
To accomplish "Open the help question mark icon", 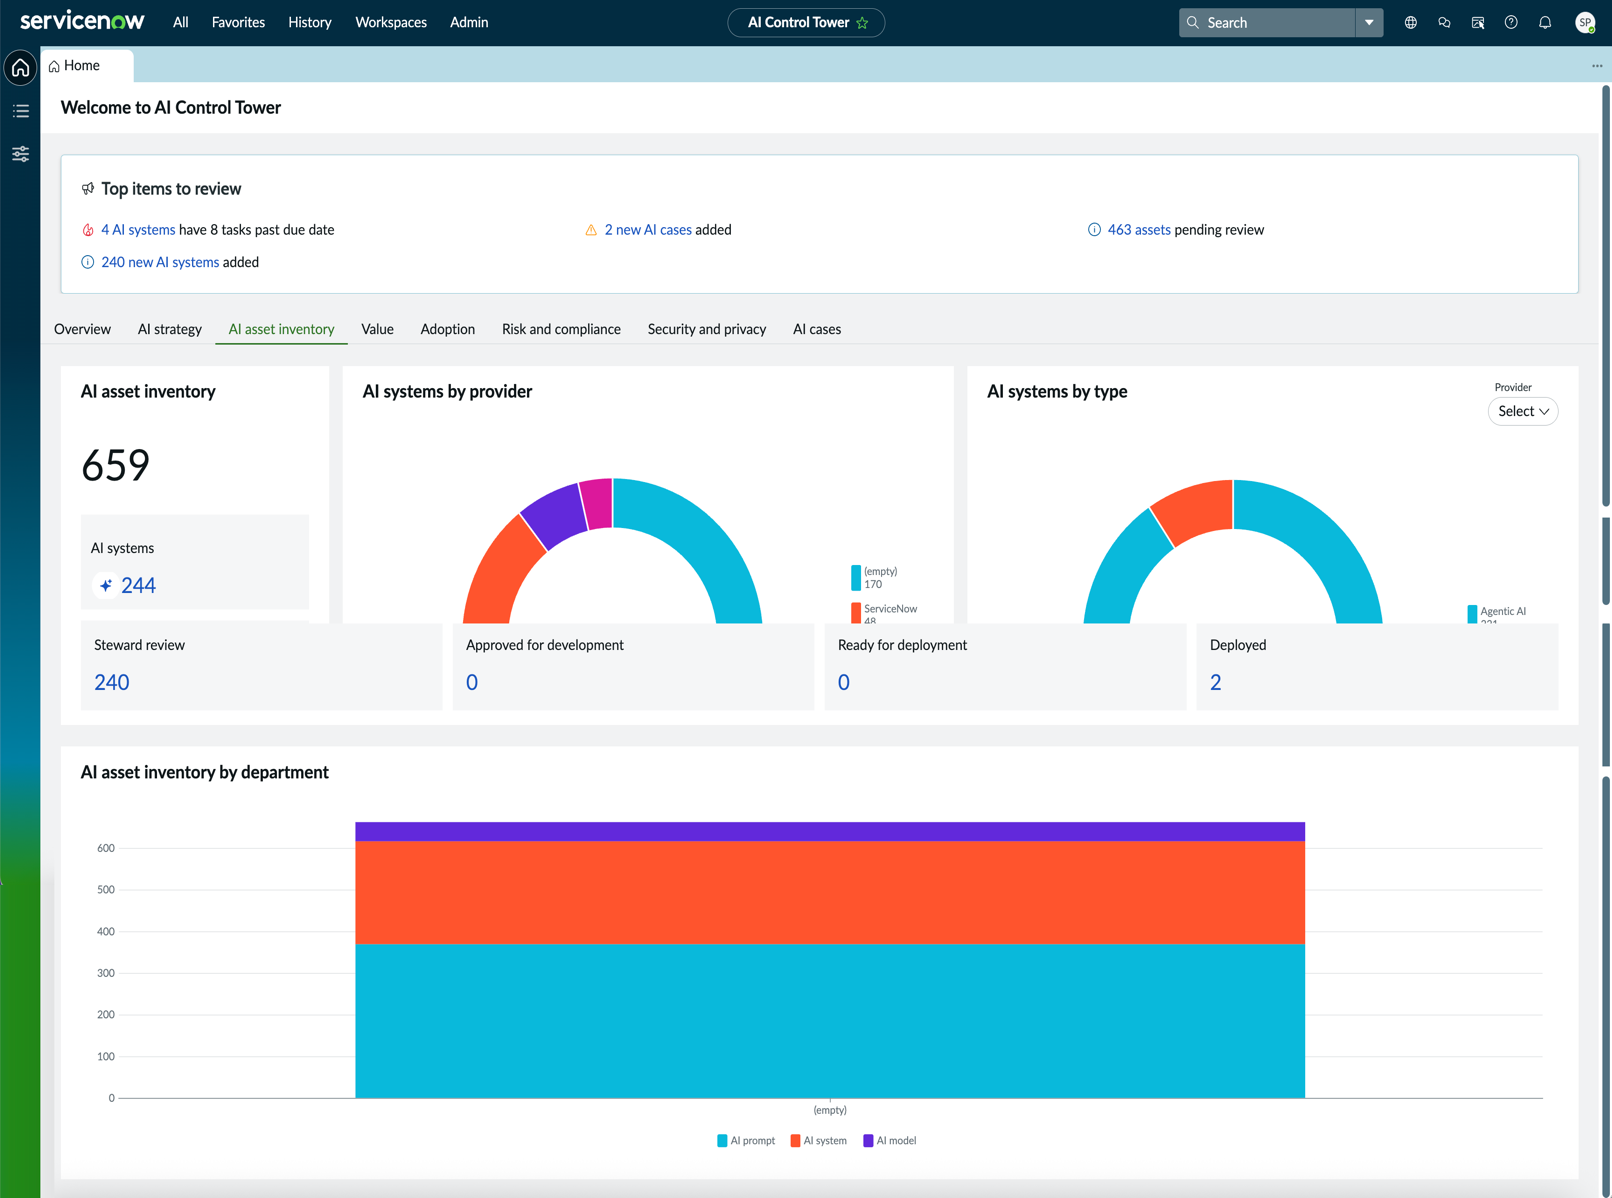I will pyautogui.click(x=1511, y=22).
